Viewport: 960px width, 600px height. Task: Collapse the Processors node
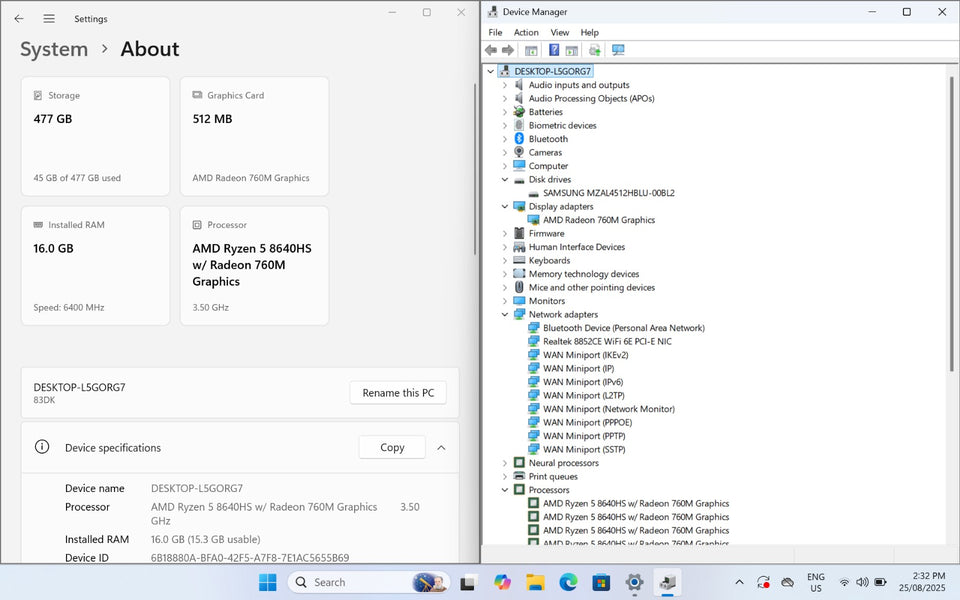[x=505, y=490]
